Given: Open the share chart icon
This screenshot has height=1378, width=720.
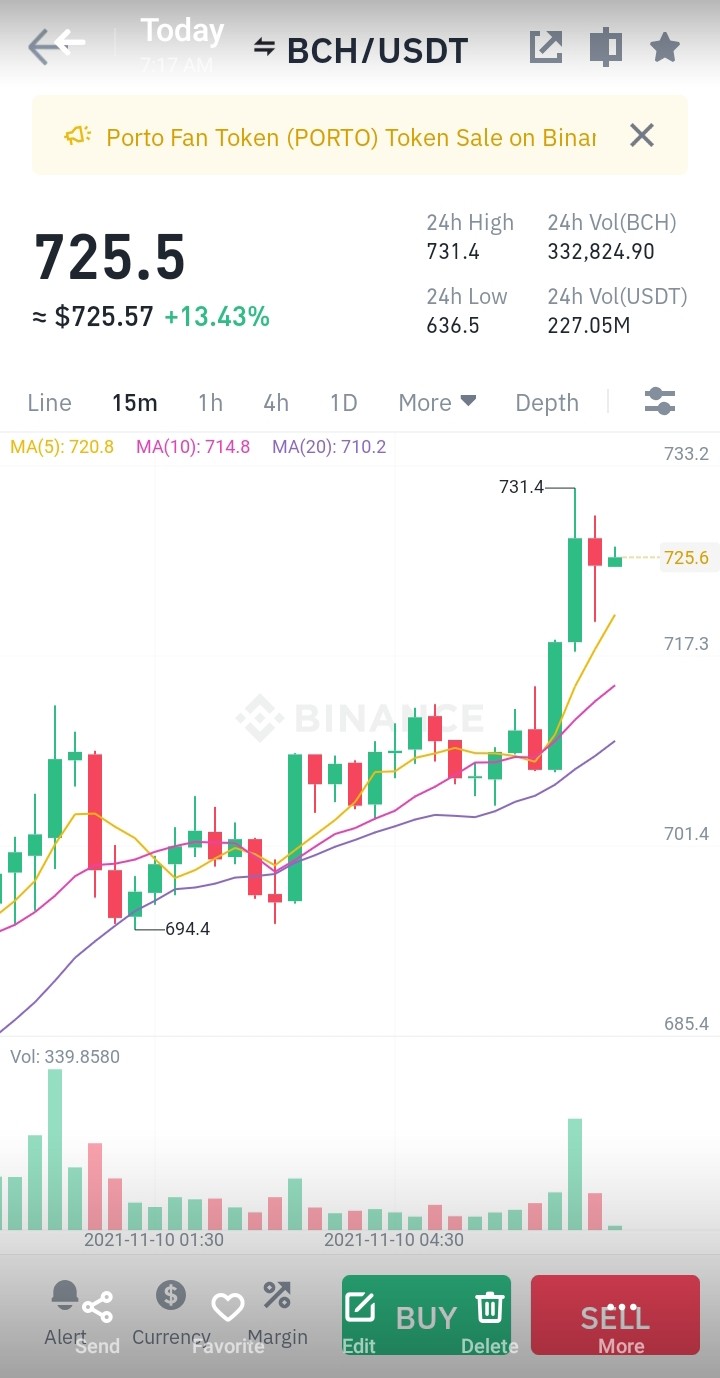Looking at the screenshot, I should coord(546,47).
